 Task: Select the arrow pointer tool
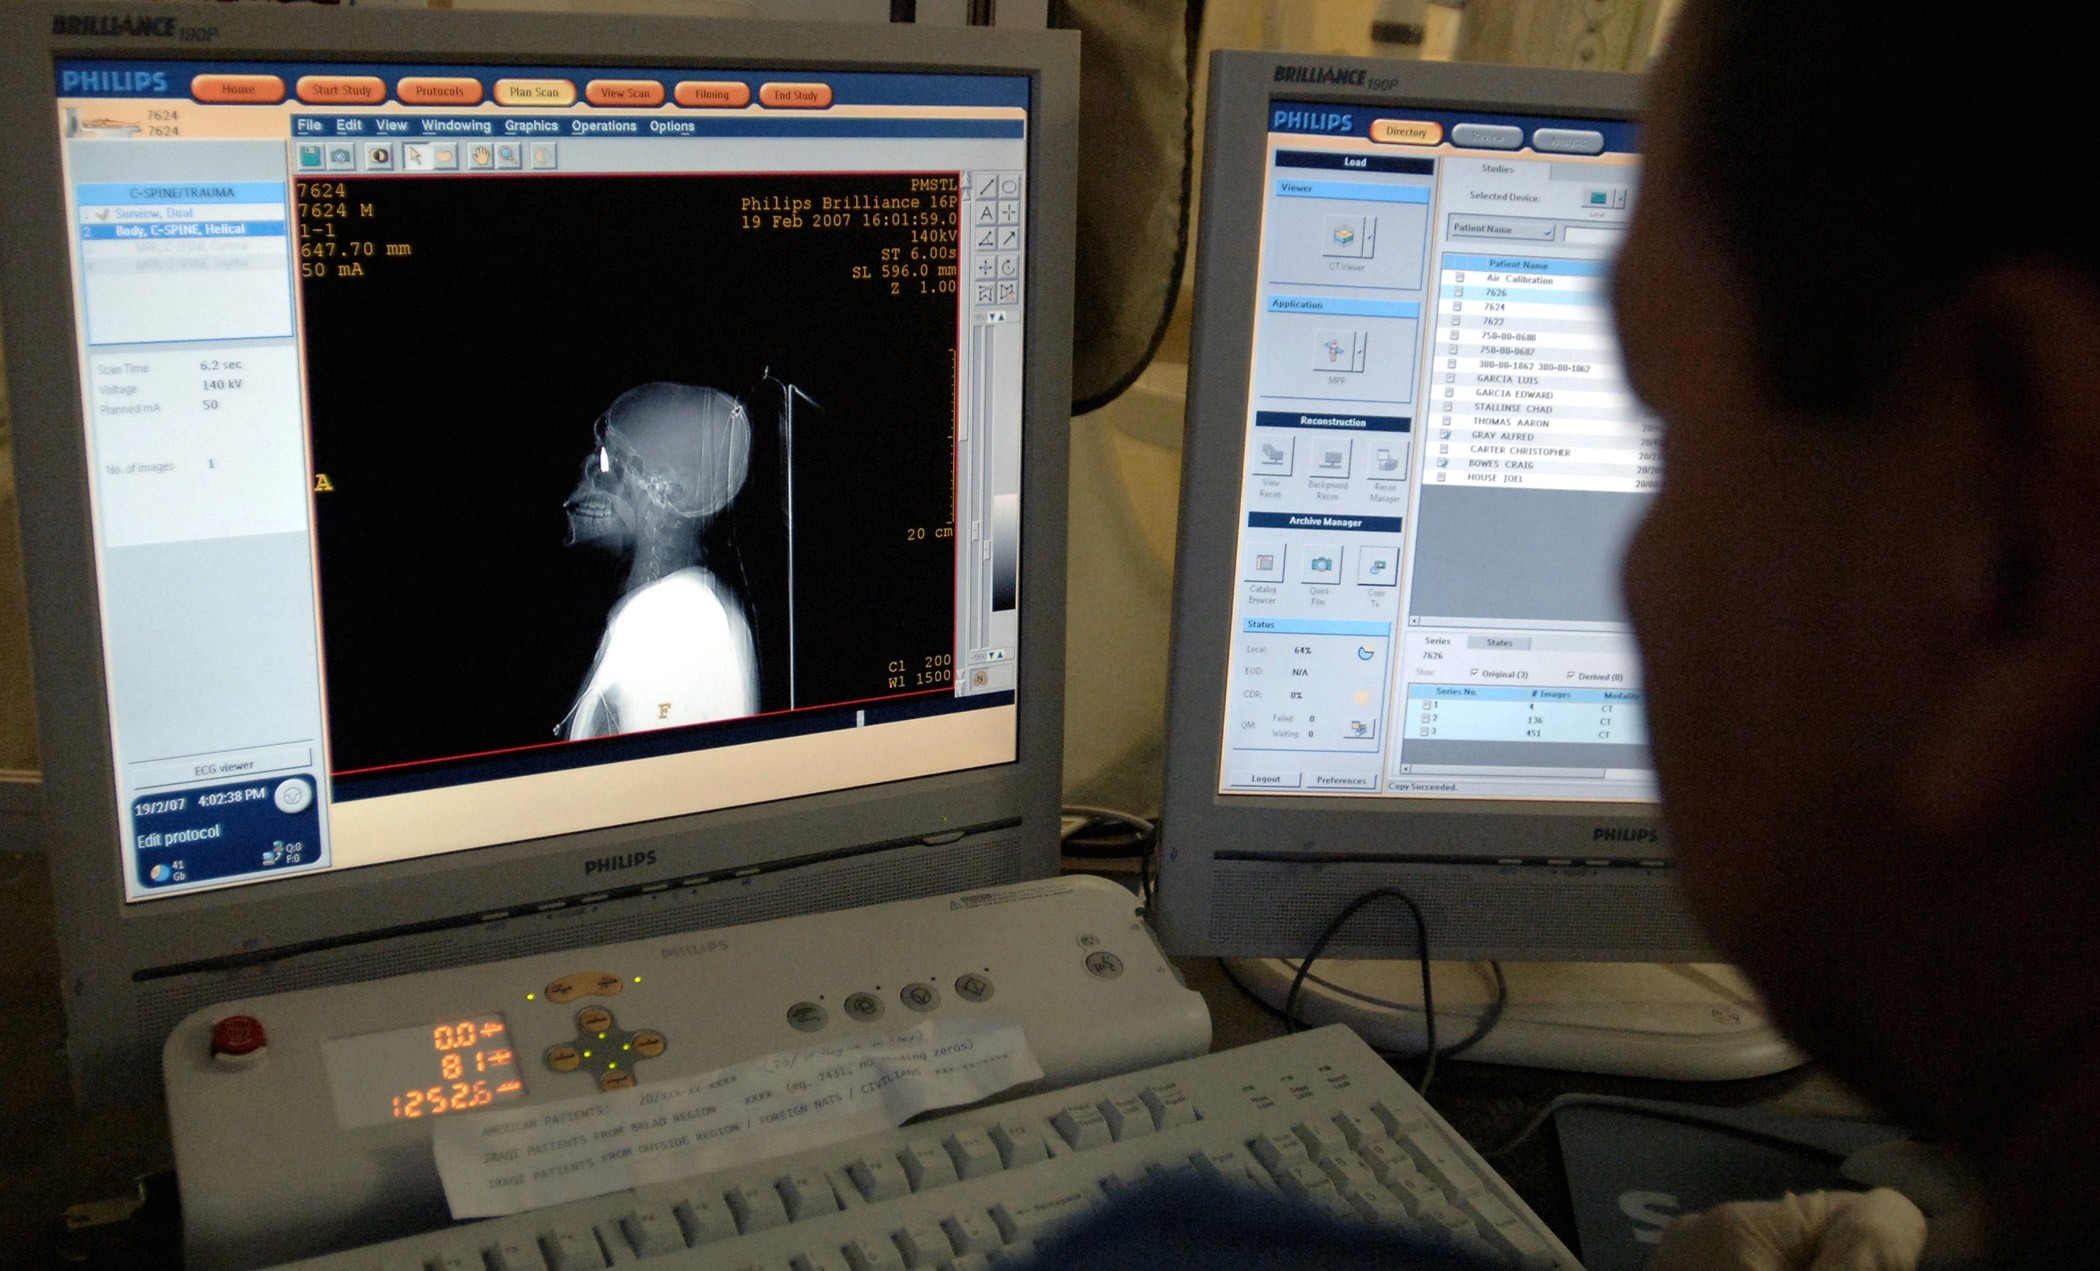click(415, 156)
